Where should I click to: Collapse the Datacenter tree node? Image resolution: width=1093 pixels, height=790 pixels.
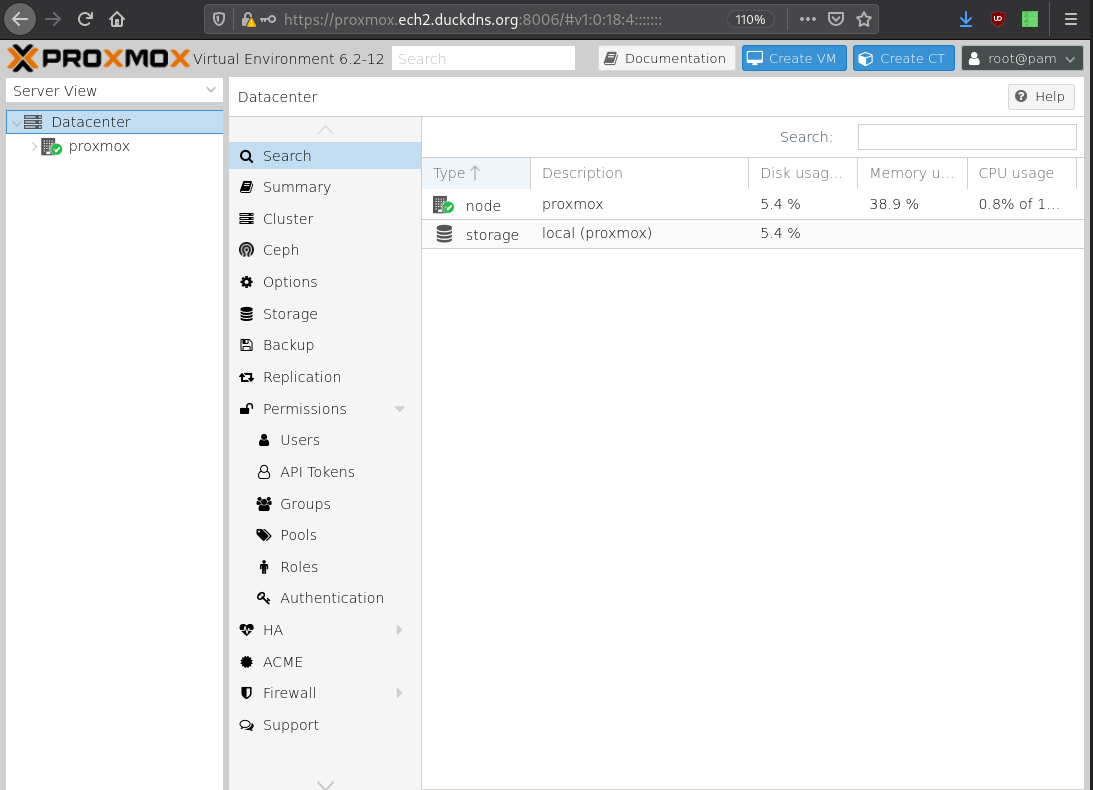pos(16,123)
